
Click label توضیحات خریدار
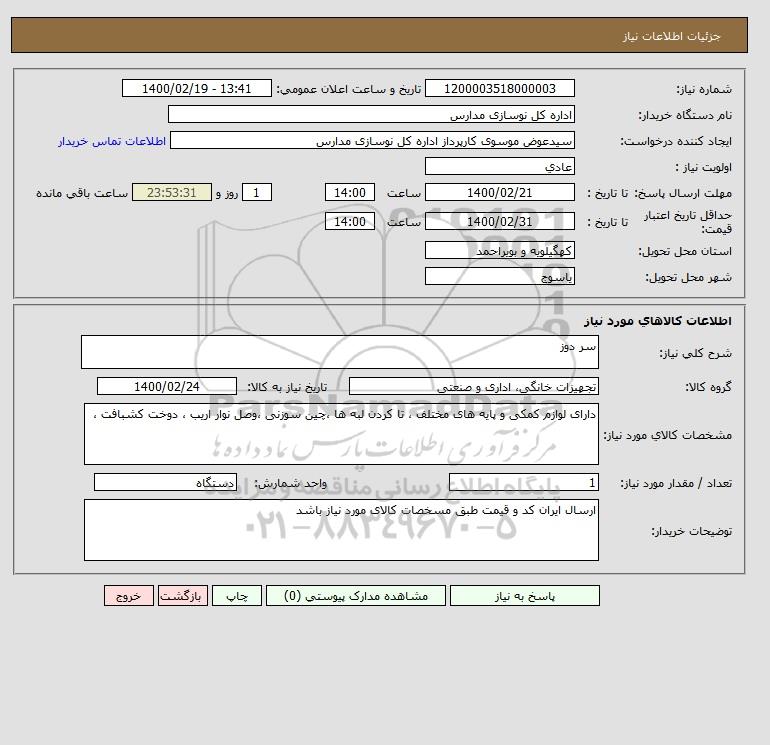point(691,531)
